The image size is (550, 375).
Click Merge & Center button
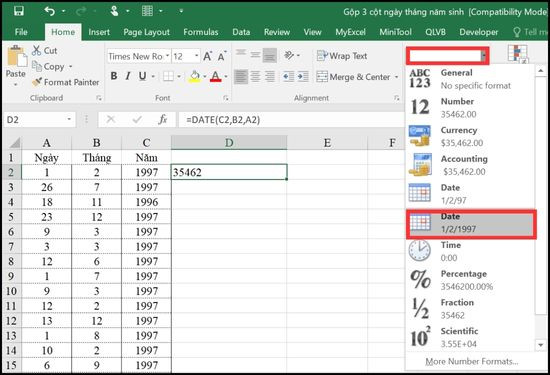click(x=353, y=77)
